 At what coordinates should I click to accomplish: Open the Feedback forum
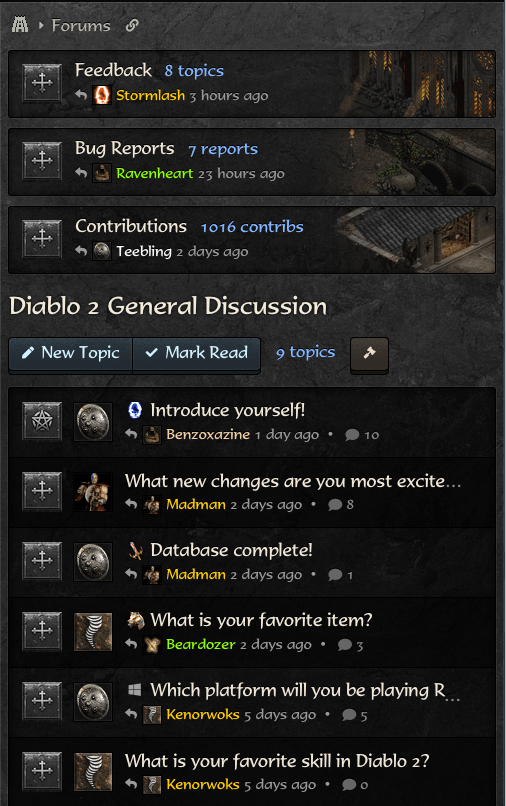point(113,70)
